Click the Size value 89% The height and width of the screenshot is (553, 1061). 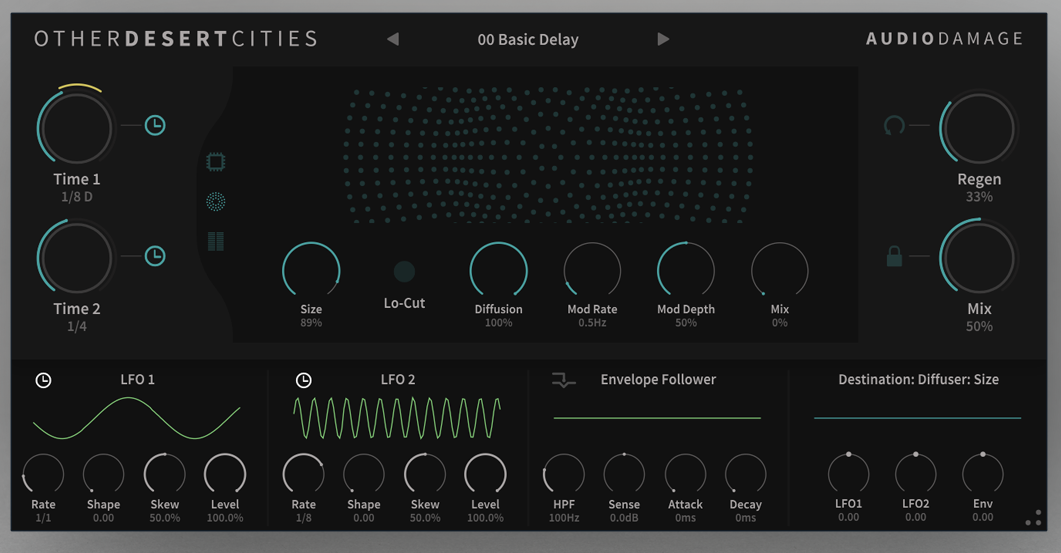[x=311, y=323]
